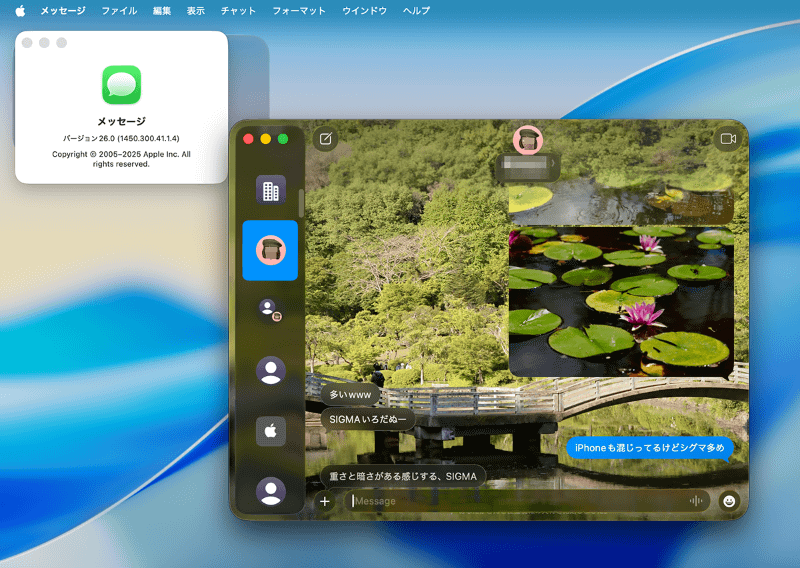Open the フォーマット menu
This screenshot has height=568, width=800.
pyautogui.click(x=299, y=11)
